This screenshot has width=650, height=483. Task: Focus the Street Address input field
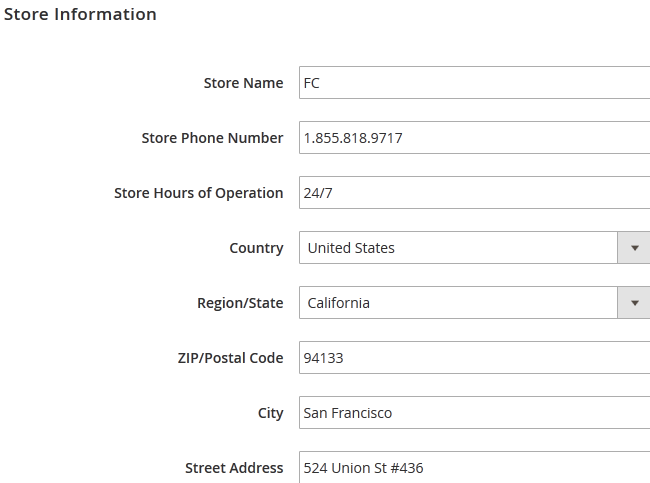pos(474,468)
